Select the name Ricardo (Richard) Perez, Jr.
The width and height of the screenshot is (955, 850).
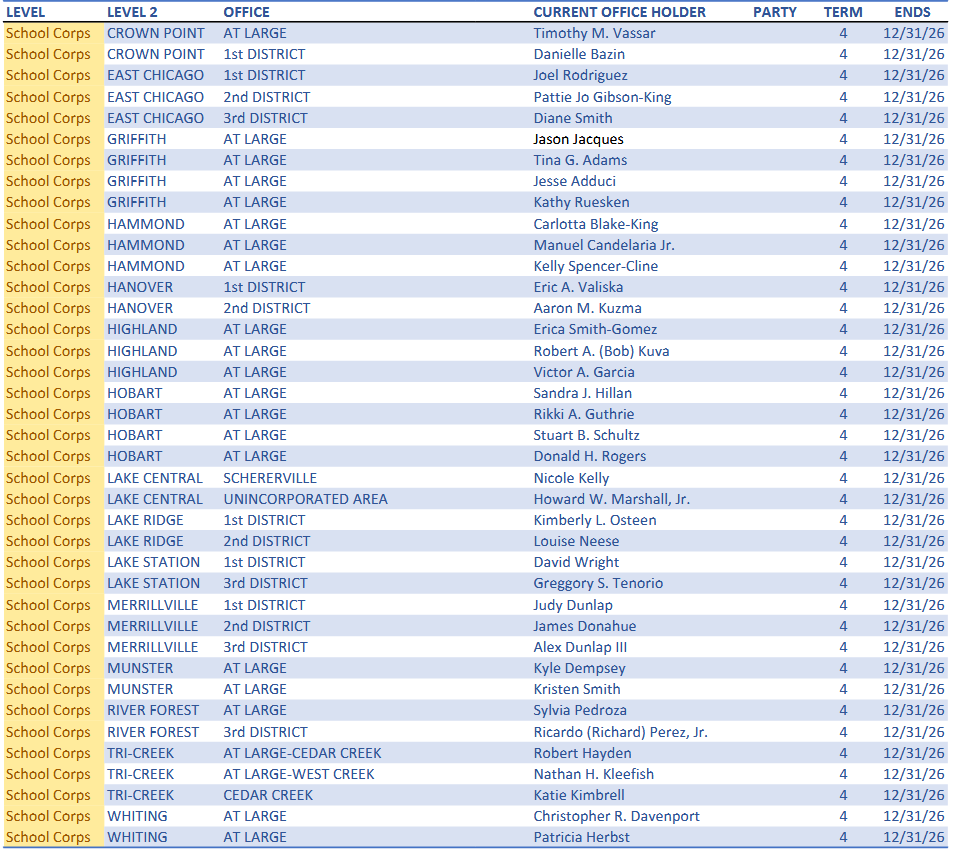coord(621,732)
